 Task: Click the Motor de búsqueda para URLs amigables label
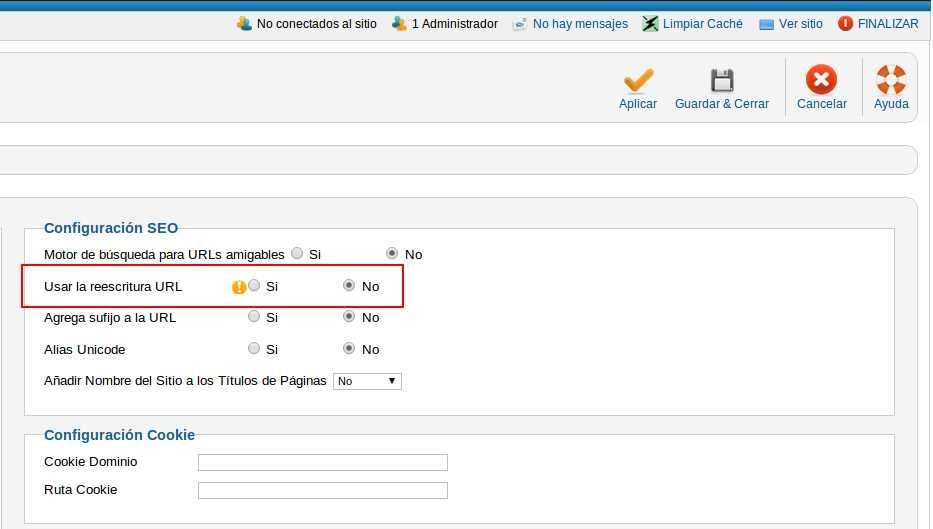coord(164,255)
